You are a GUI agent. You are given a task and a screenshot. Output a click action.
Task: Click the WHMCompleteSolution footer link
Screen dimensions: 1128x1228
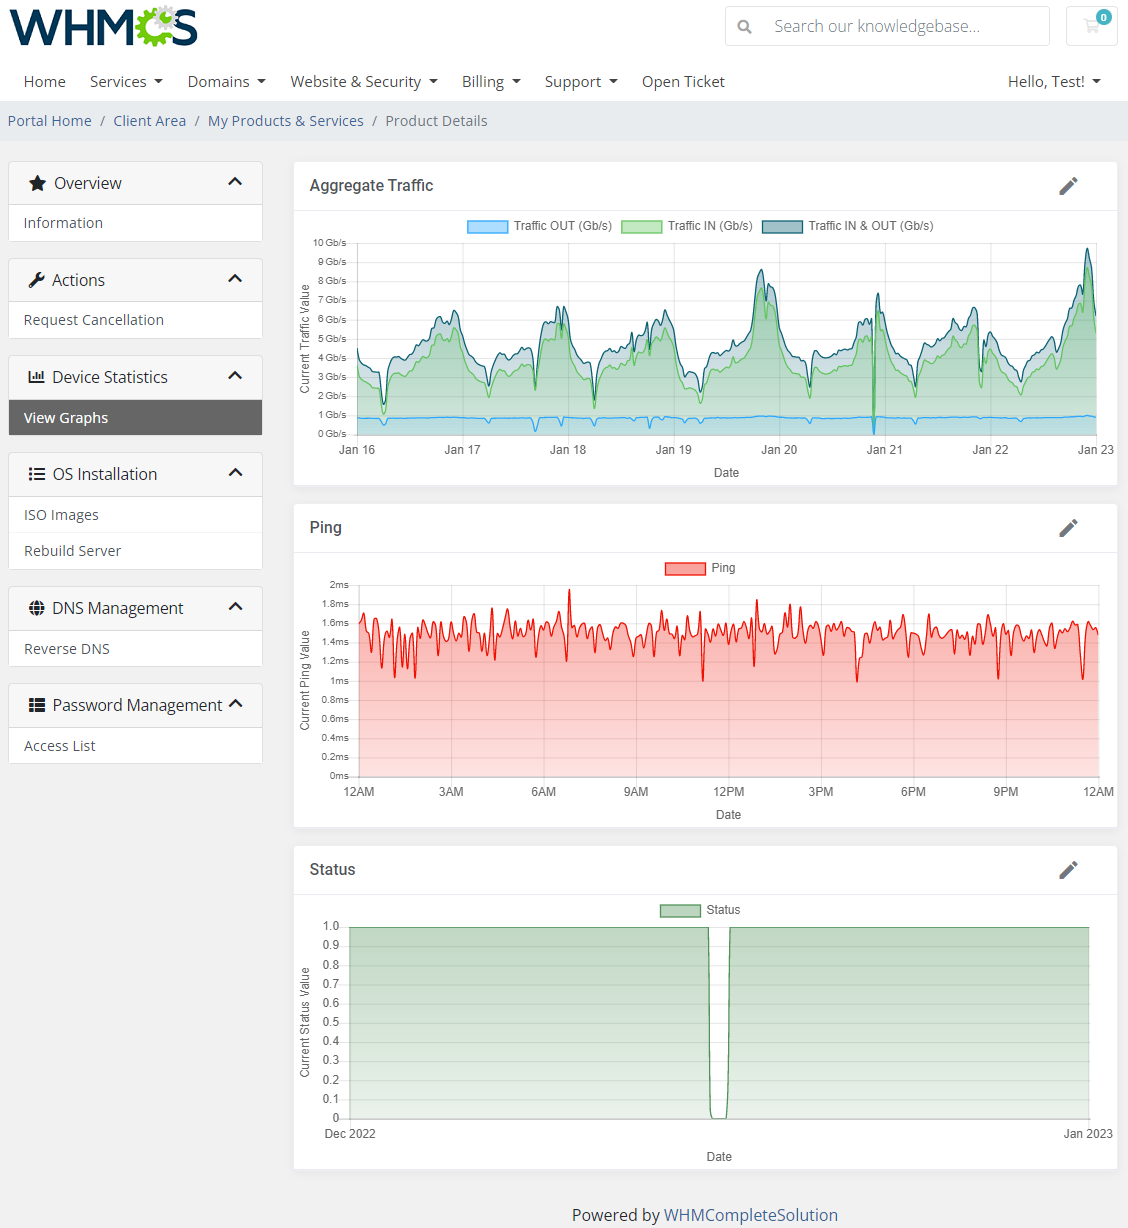click(x=751, y=1215)
